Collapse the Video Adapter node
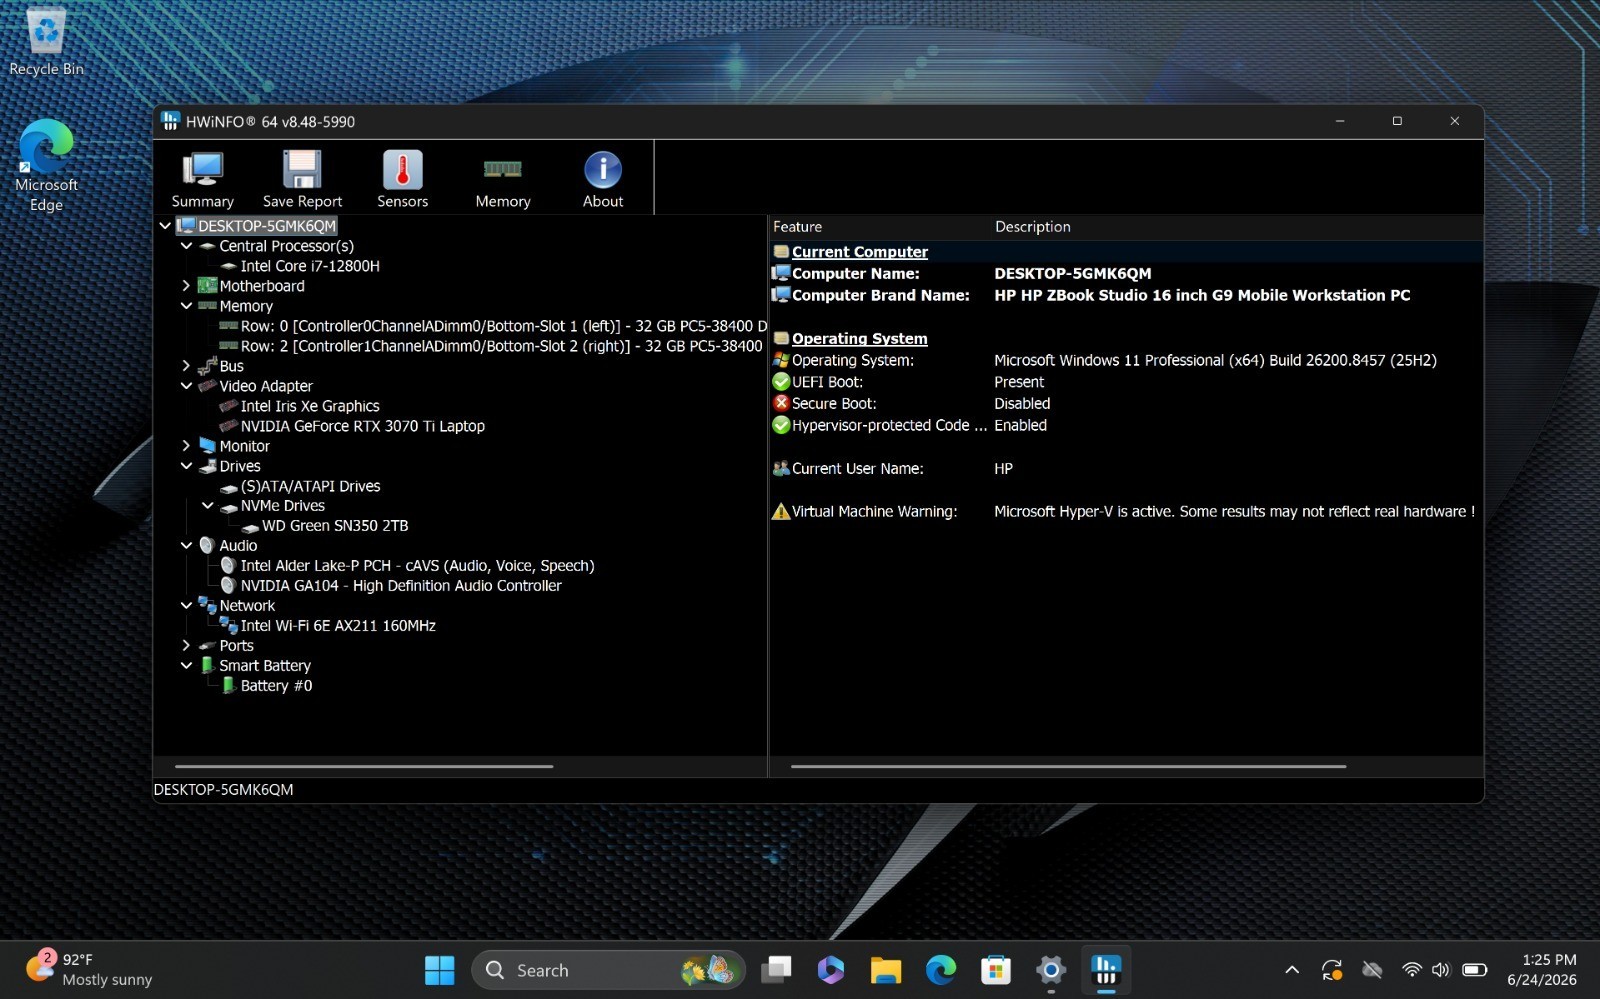Screen dimensions: 1600x999 (186, 386)
